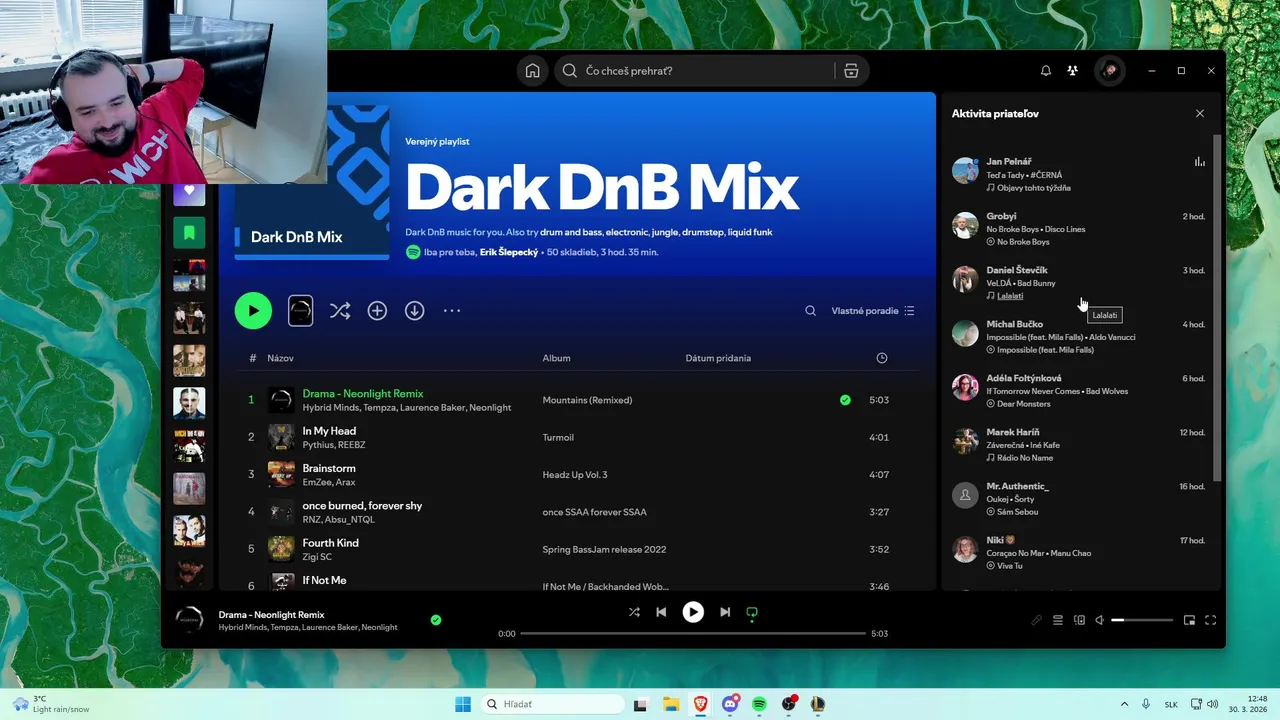The width and height of the screenshot is (1280, 720).
Task: Click the now-playing equalizer icon by Jan Pelnář
Action: pyautogui.click(x=1199, y=162)
